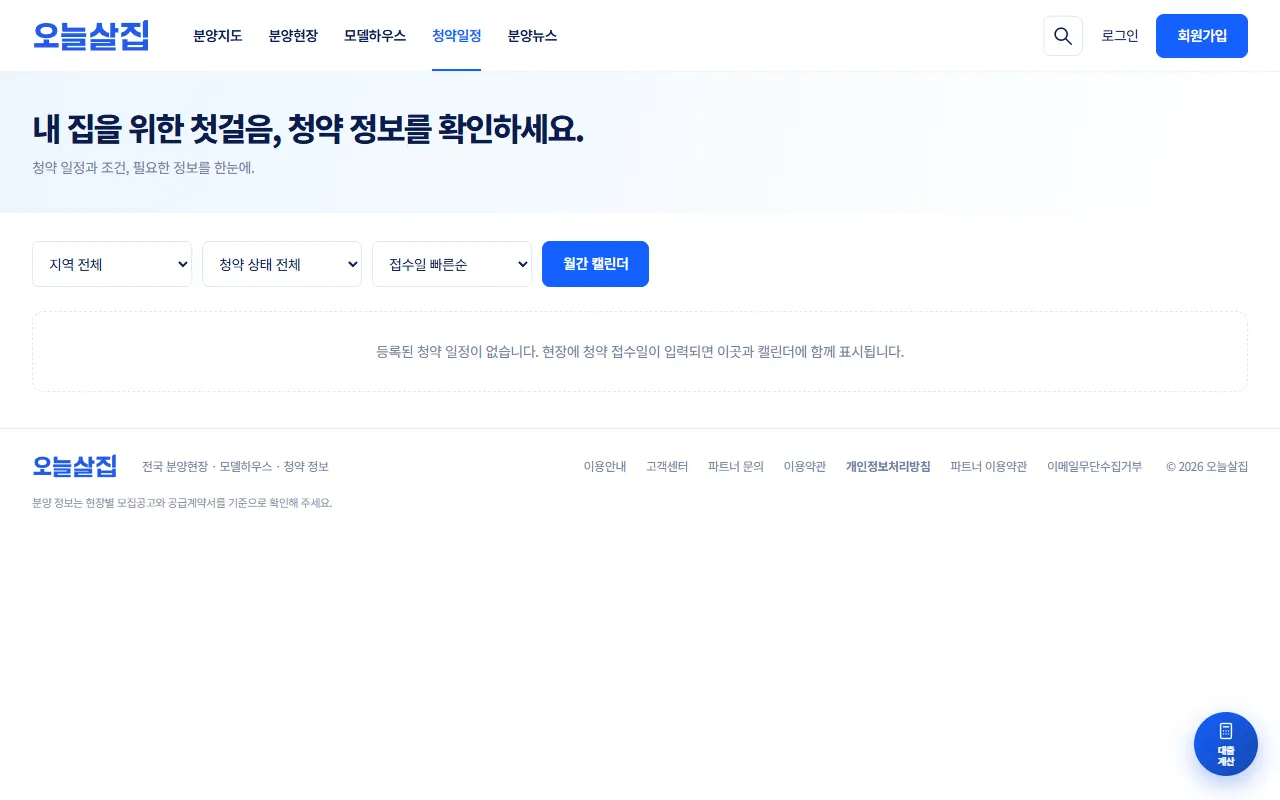Sign up with the 회원가입 button
The height and width of the screenshot is (800, 1280).
[1202, 36]
